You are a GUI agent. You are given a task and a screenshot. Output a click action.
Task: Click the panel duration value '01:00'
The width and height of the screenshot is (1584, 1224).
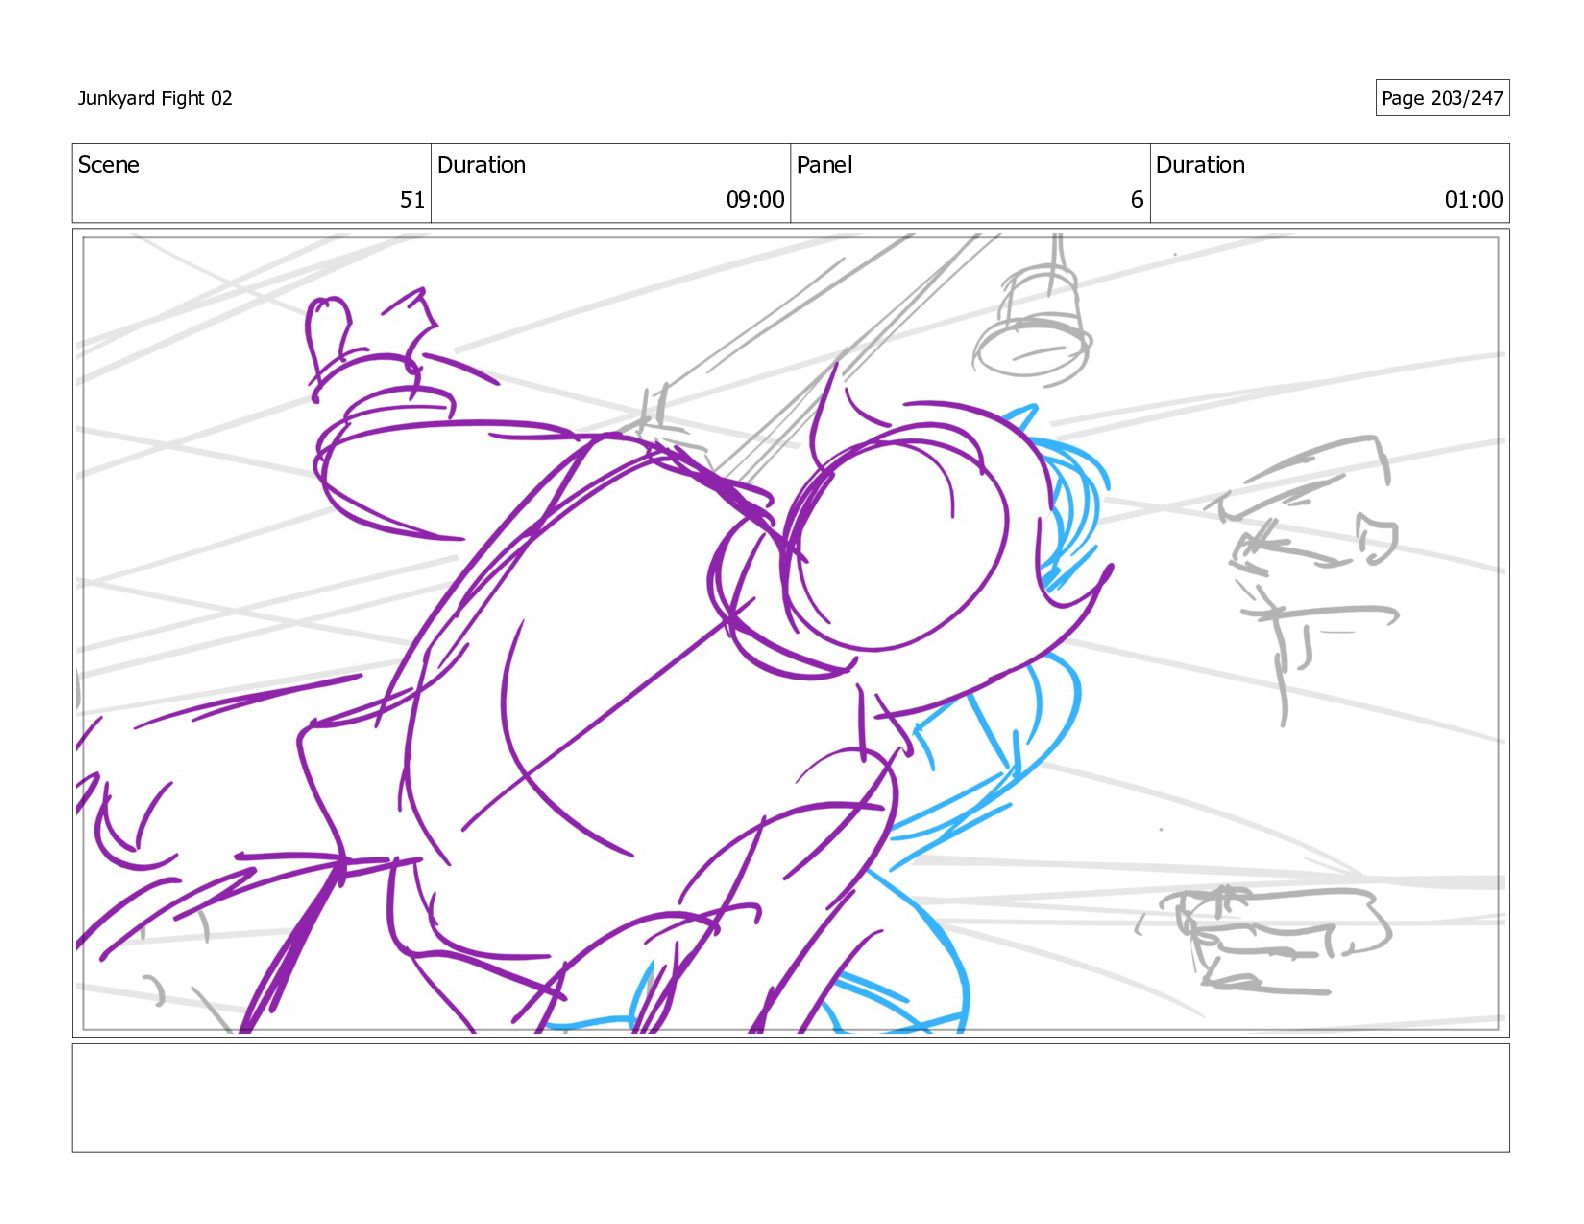[x=1474, y=200]
